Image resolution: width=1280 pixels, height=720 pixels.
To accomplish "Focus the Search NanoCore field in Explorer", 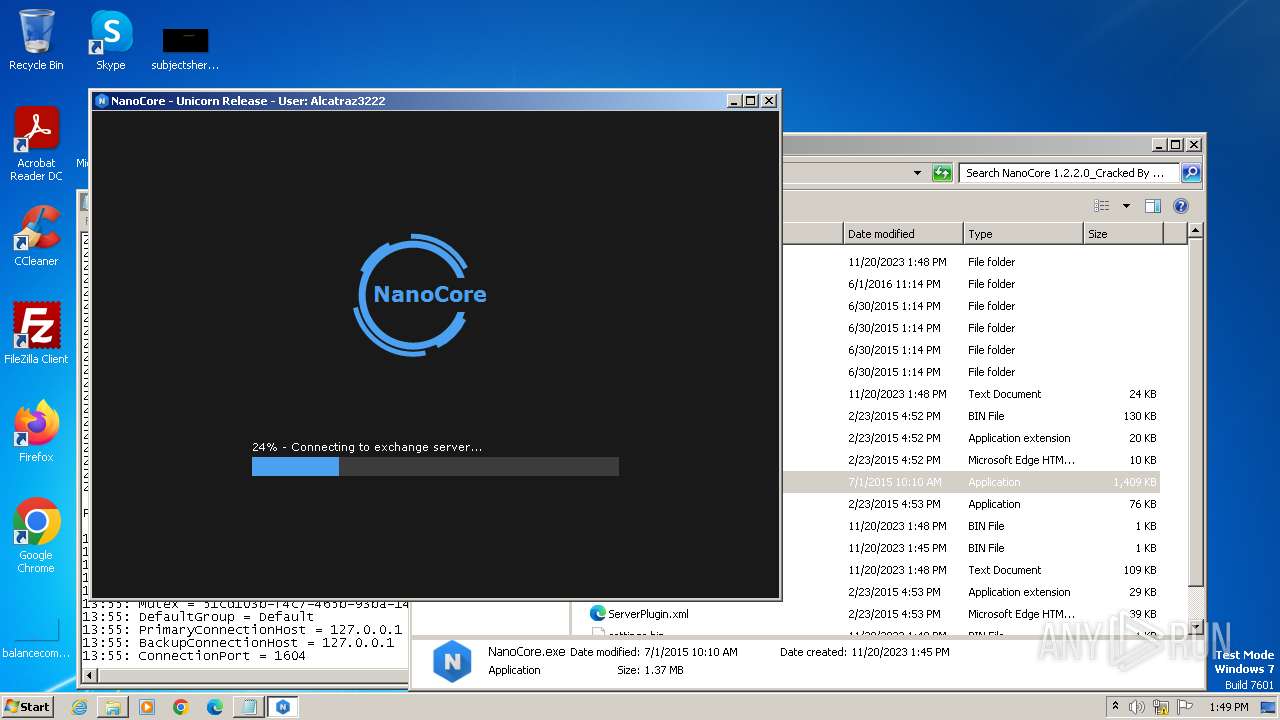I will (x=1068, y=173).
